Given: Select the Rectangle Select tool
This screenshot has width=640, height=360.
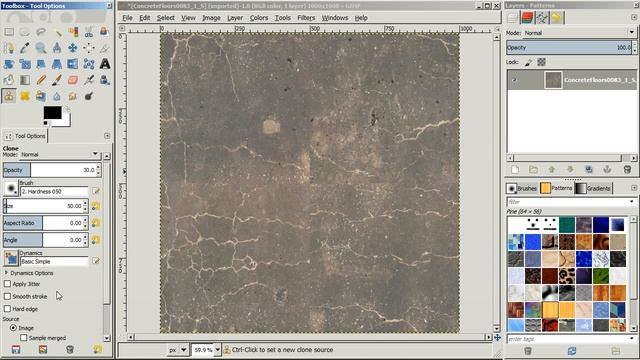Looking at the screenshot, I should (9, 32).
